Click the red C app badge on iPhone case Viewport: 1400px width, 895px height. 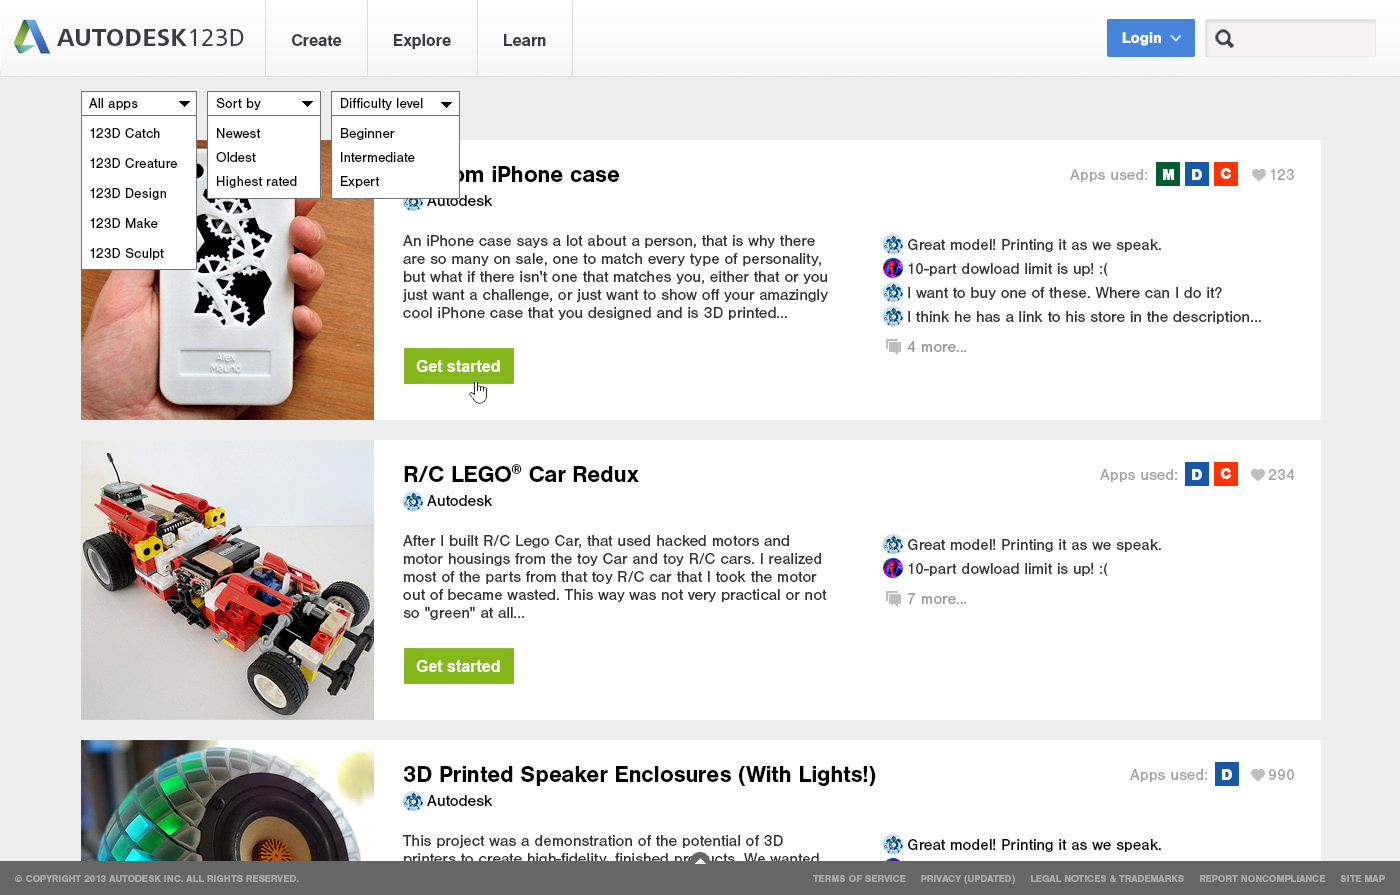click(1225, 174)
